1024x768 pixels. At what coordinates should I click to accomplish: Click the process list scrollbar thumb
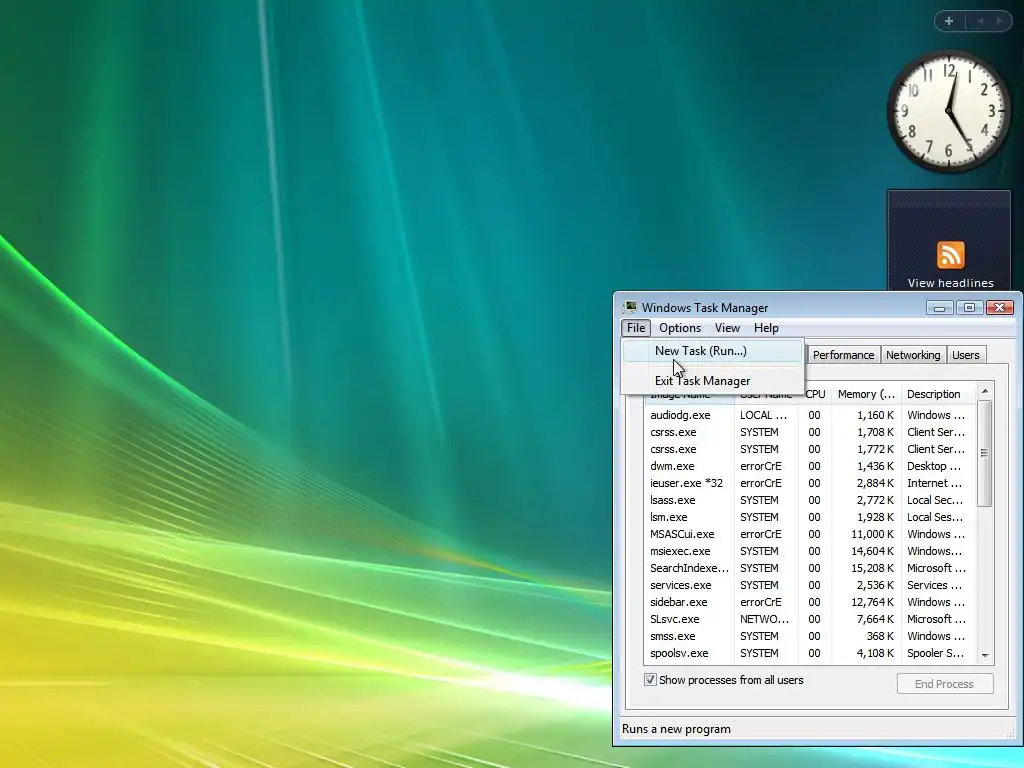[x=985, y=453]
